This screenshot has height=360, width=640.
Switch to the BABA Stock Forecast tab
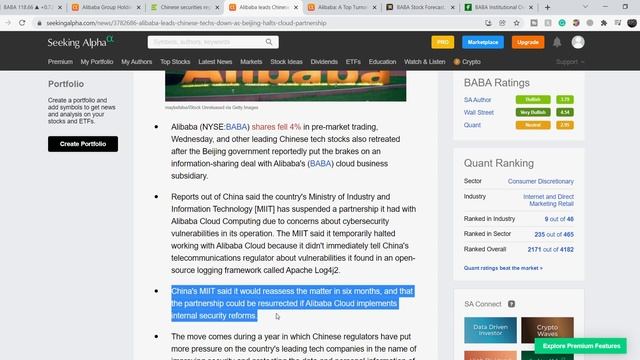click(420, 7)
